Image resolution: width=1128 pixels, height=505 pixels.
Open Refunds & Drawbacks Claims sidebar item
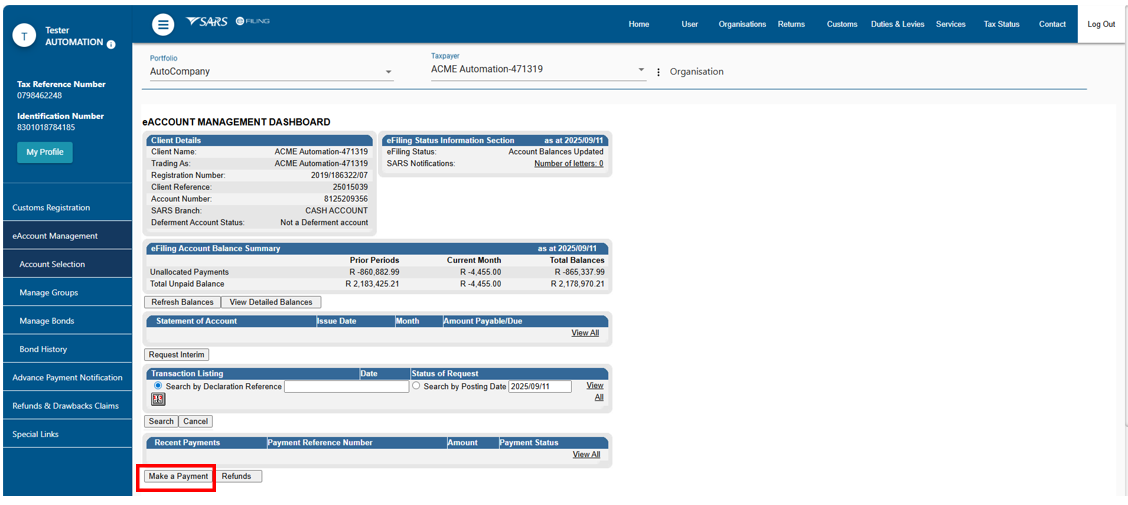pos(65,406)
